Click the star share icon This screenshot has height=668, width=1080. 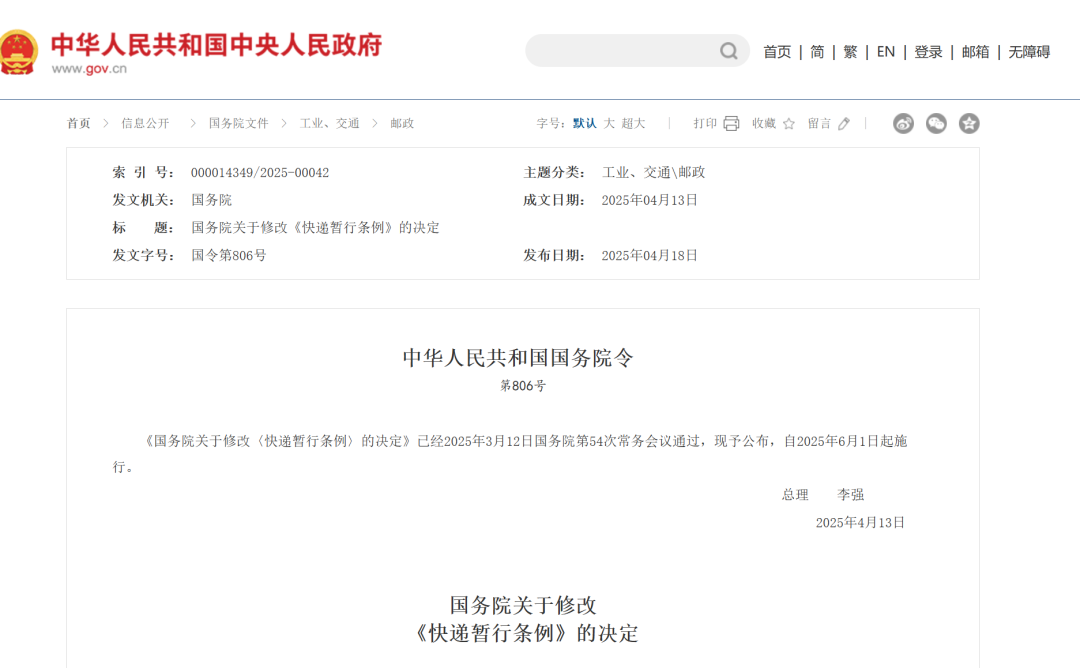point(969,123)
